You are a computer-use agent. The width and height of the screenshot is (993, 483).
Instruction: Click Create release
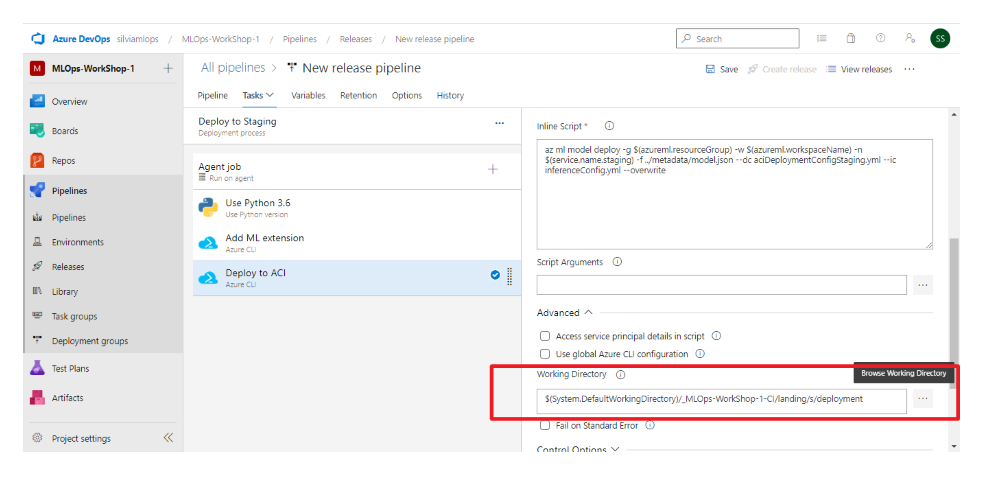click(782, 70)
